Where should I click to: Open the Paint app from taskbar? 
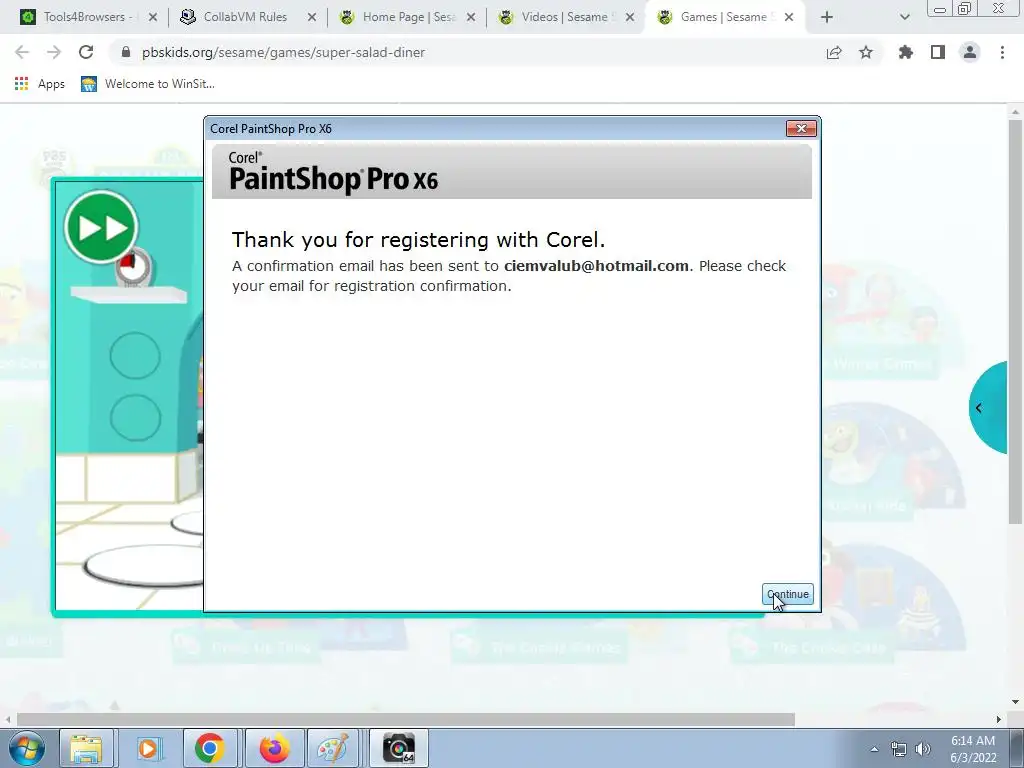(x=334, y=748)
